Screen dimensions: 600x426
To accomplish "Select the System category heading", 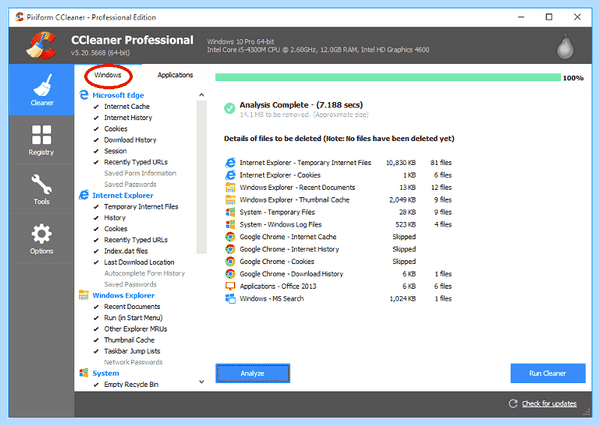I will coord(106,373).
